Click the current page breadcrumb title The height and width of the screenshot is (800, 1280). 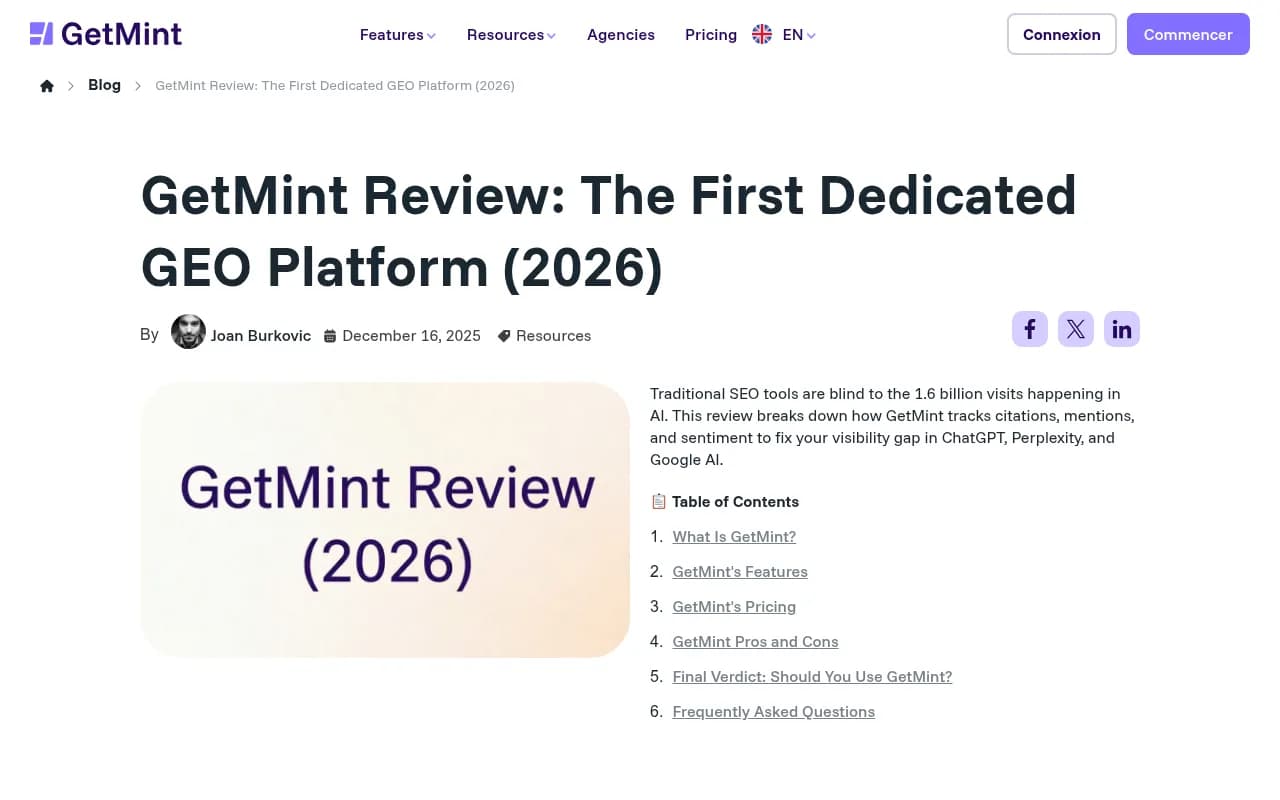tap(335, 86)
